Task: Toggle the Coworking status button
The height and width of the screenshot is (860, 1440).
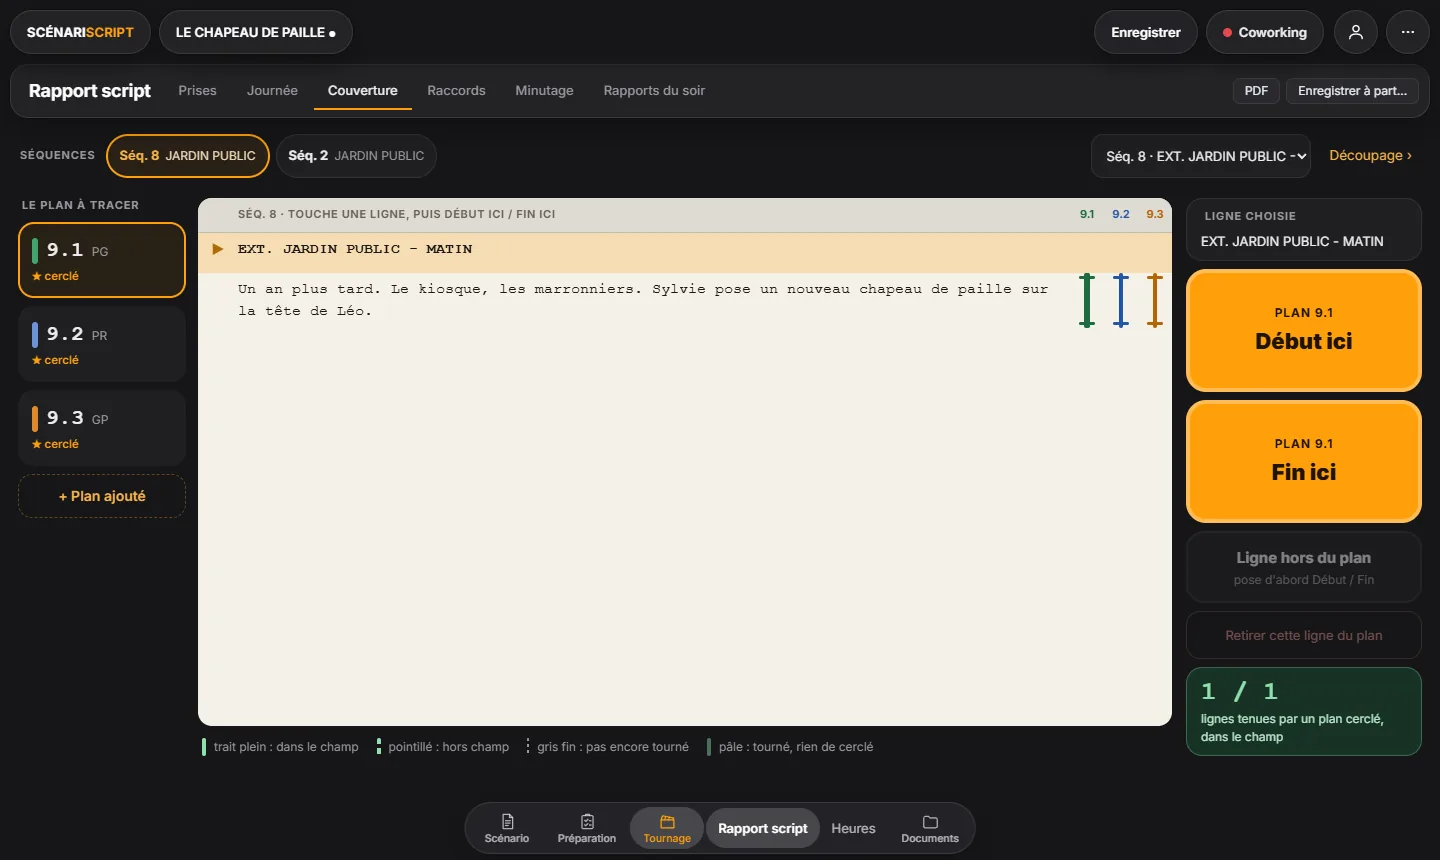Action: coord(1265,32)
